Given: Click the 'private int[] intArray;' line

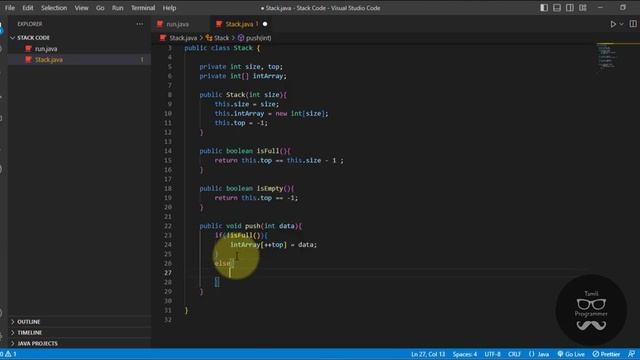Looking at the screenshot, I should pos(243,76).
